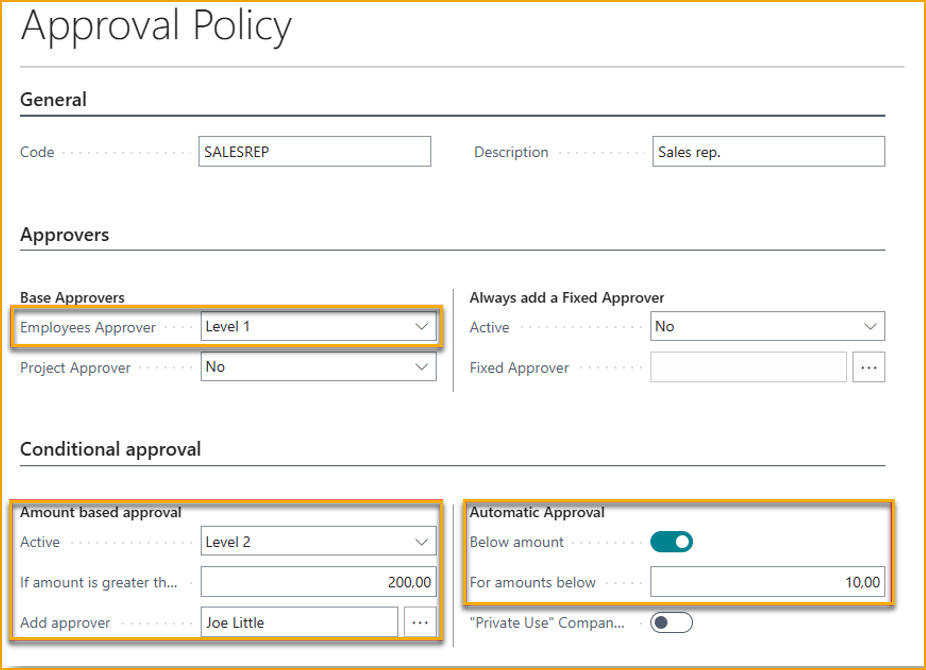Edit the amount greater than 200,00 field

coord(318,582)
